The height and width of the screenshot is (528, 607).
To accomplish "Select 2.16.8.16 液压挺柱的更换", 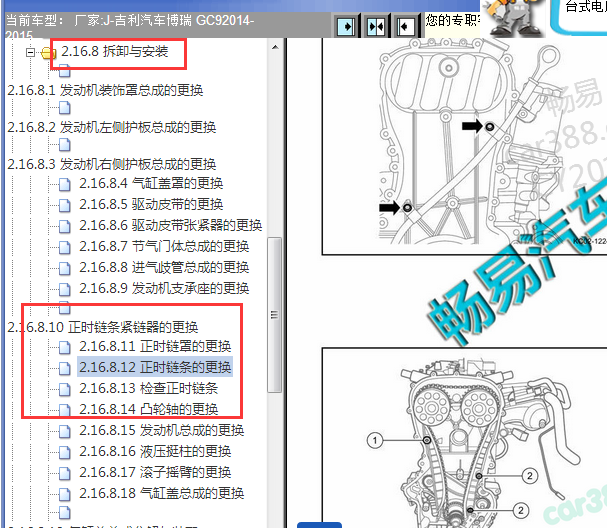I will [x=155, y=451].
